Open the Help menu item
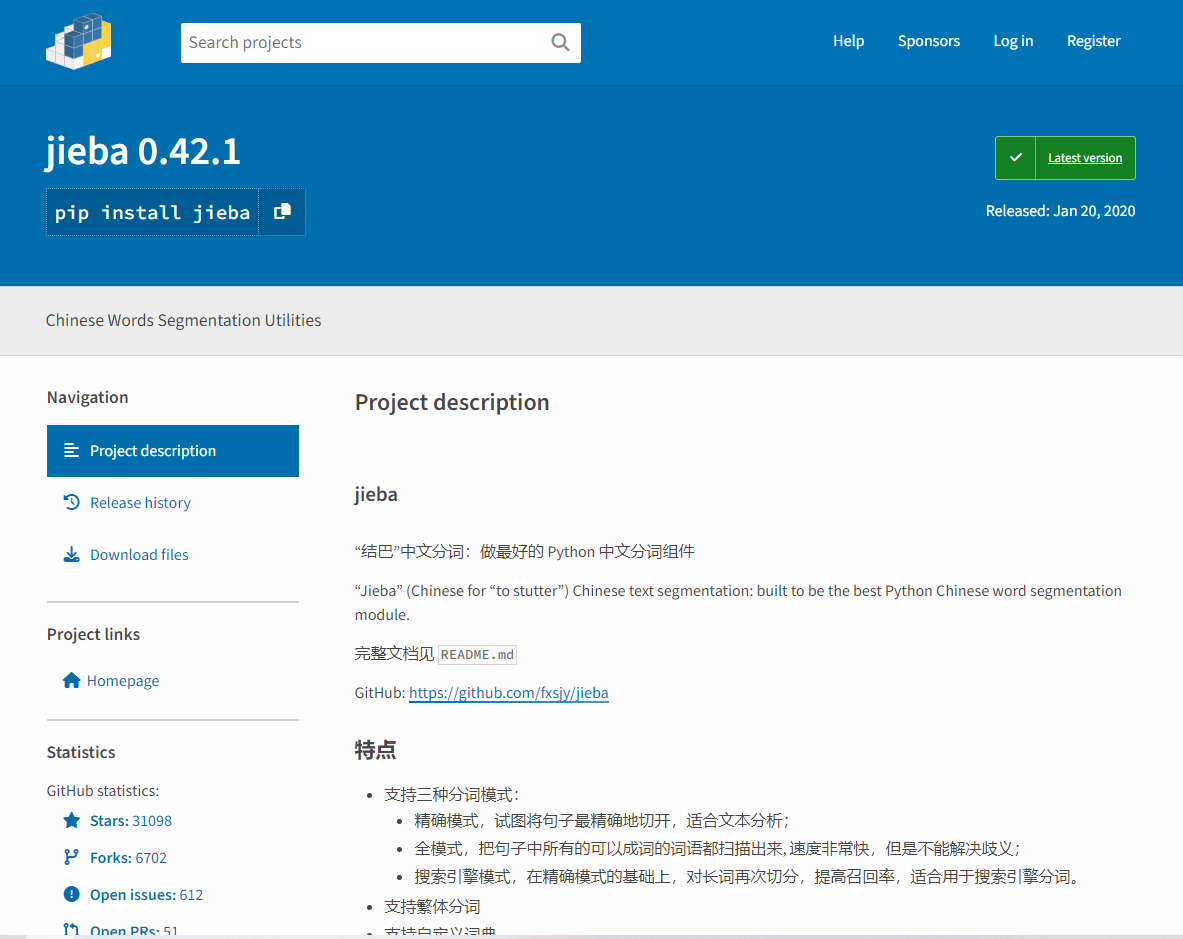 (x=848, y=41)
